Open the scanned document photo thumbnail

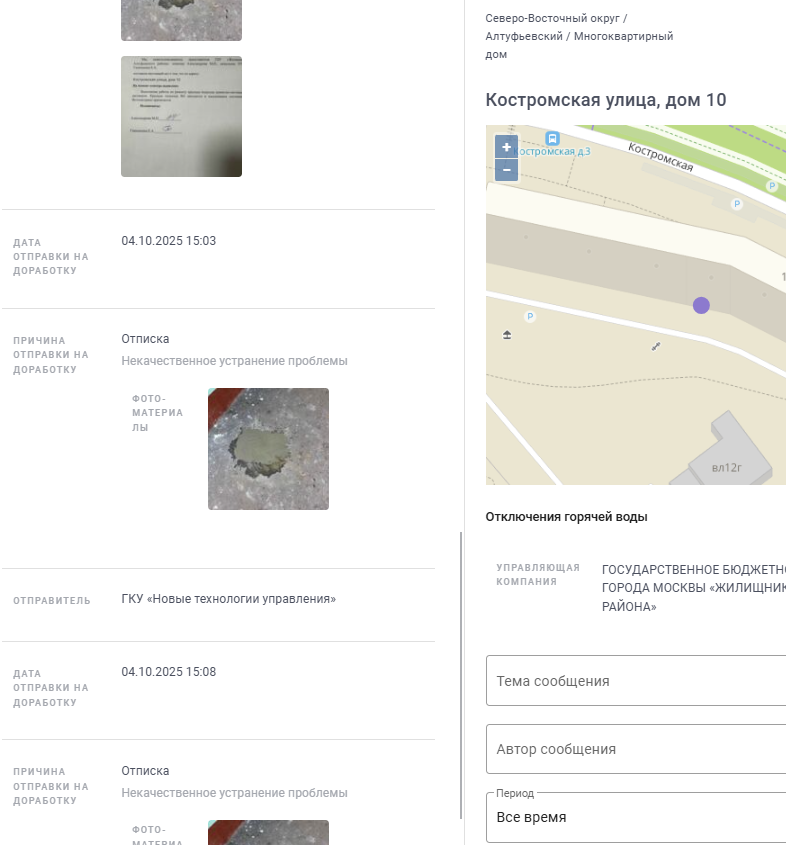[x=182, y=116]
